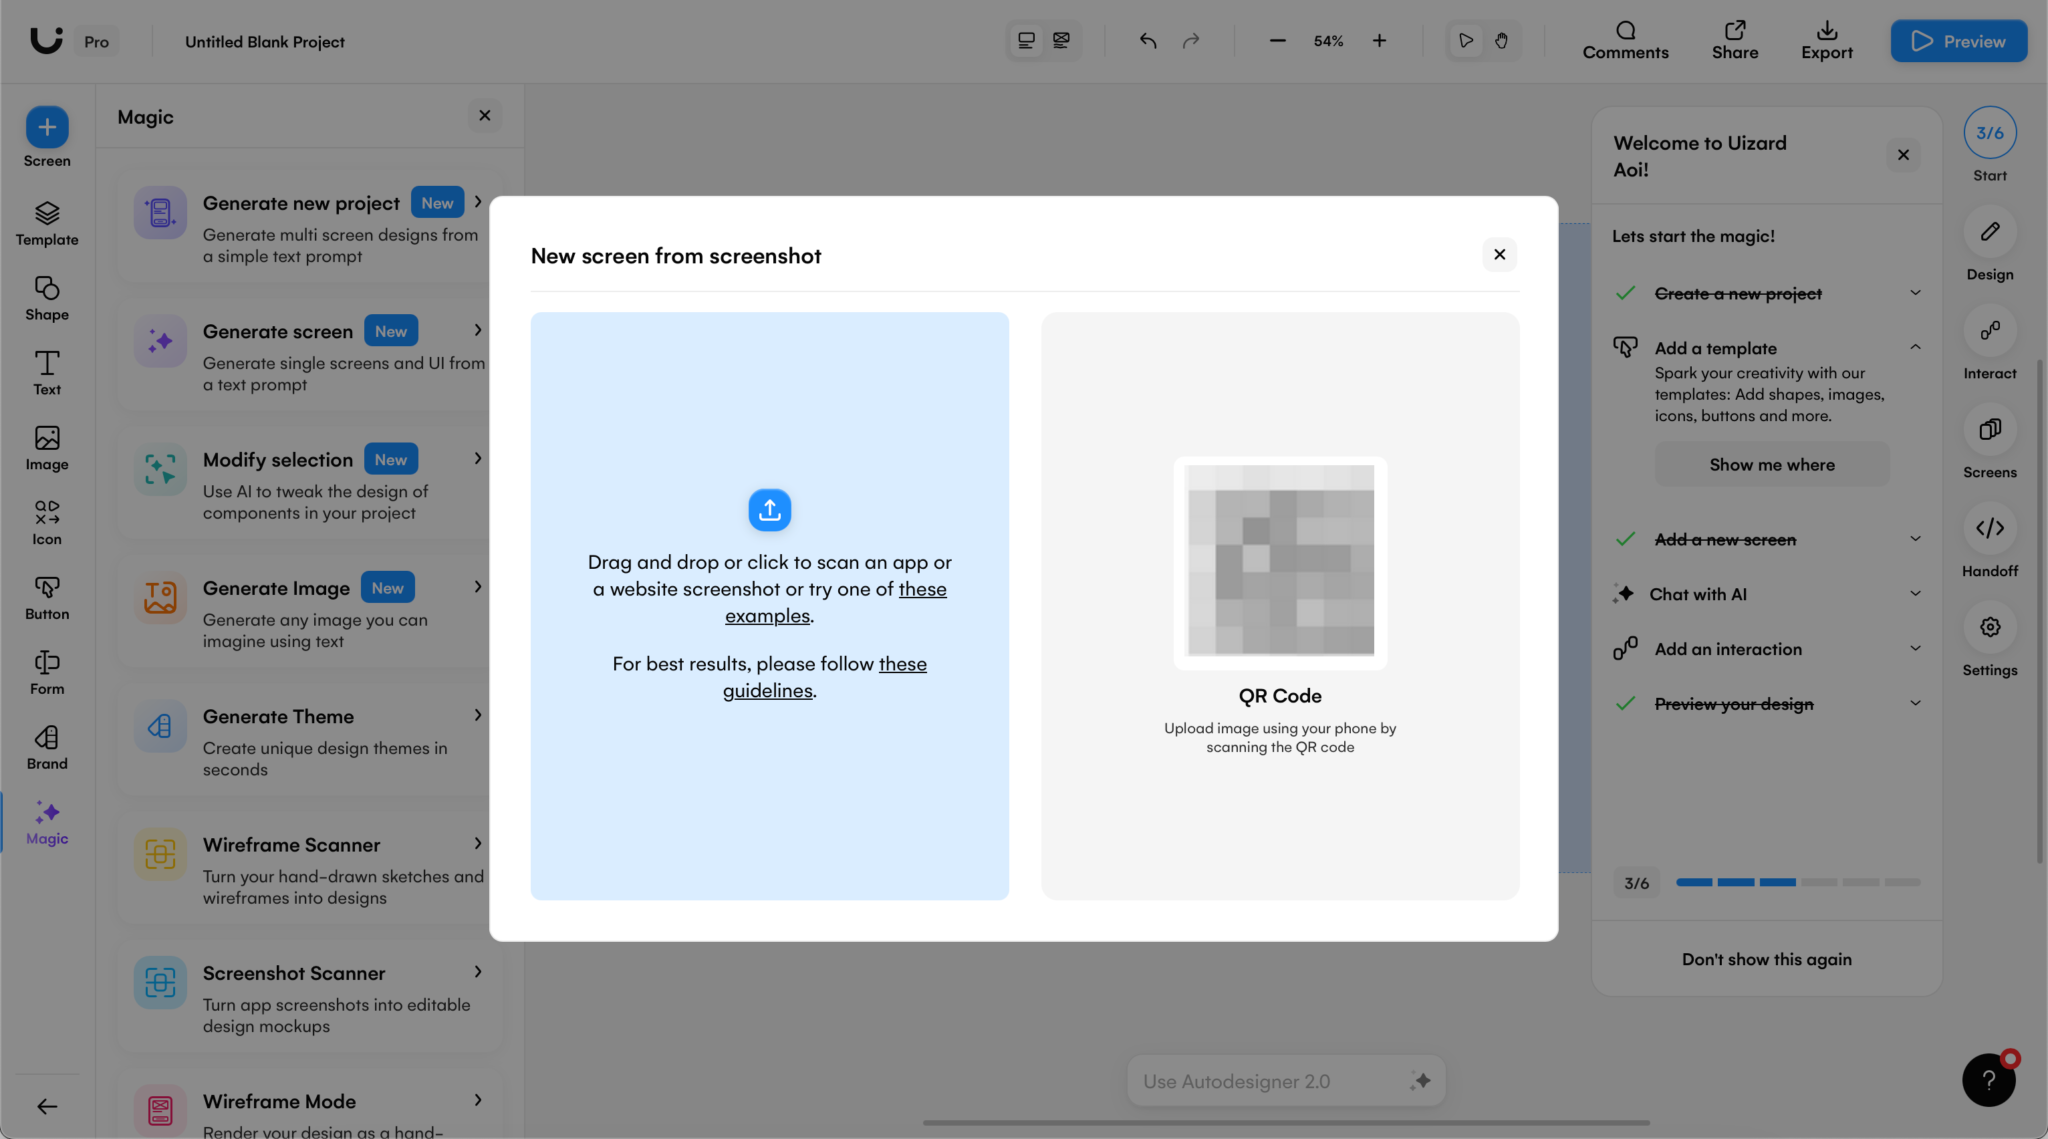Screen dimensions: 2048x1139
Task: Toggle the pointer play mode button
Action: coord(1465,41)
